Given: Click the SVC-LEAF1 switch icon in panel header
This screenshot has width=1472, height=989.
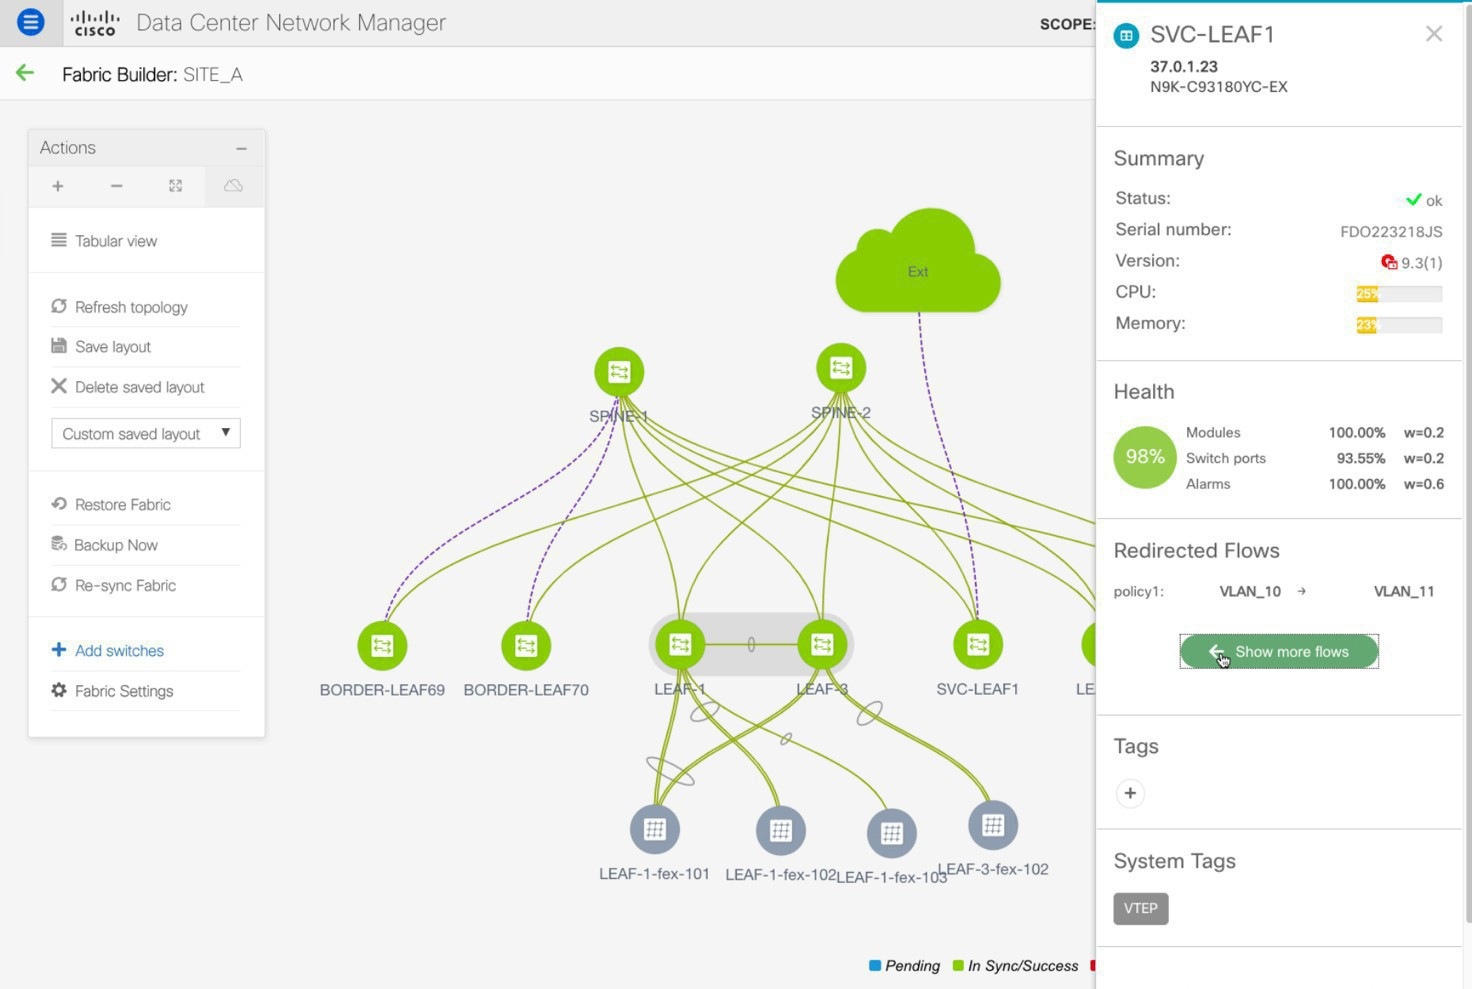Looking at the screenshot, I should point(1127,36).
